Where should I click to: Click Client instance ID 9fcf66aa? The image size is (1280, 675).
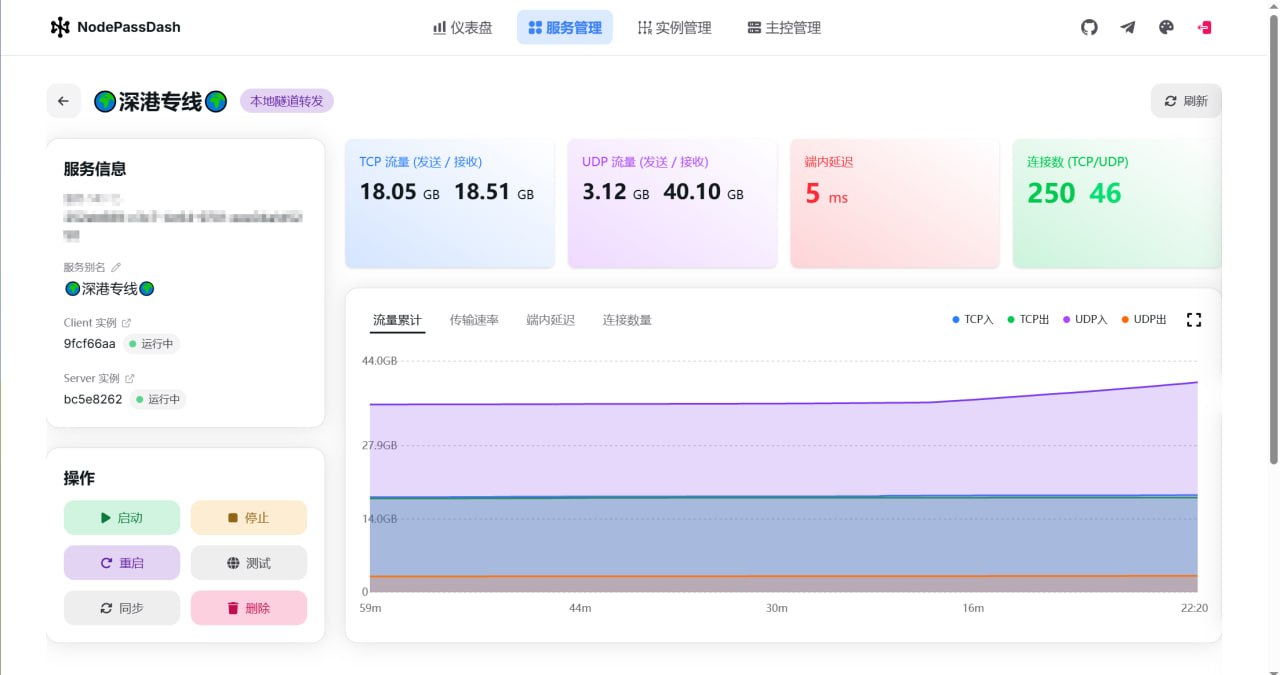pos(89,344)
